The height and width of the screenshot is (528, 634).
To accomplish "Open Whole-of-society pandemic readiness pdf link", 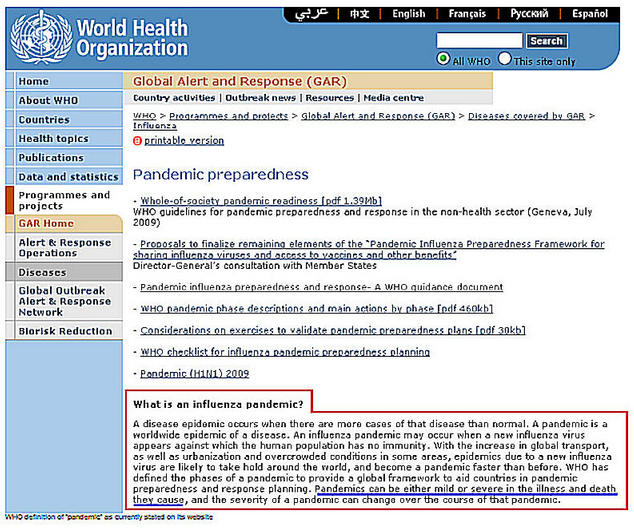I will coord(261,201).
